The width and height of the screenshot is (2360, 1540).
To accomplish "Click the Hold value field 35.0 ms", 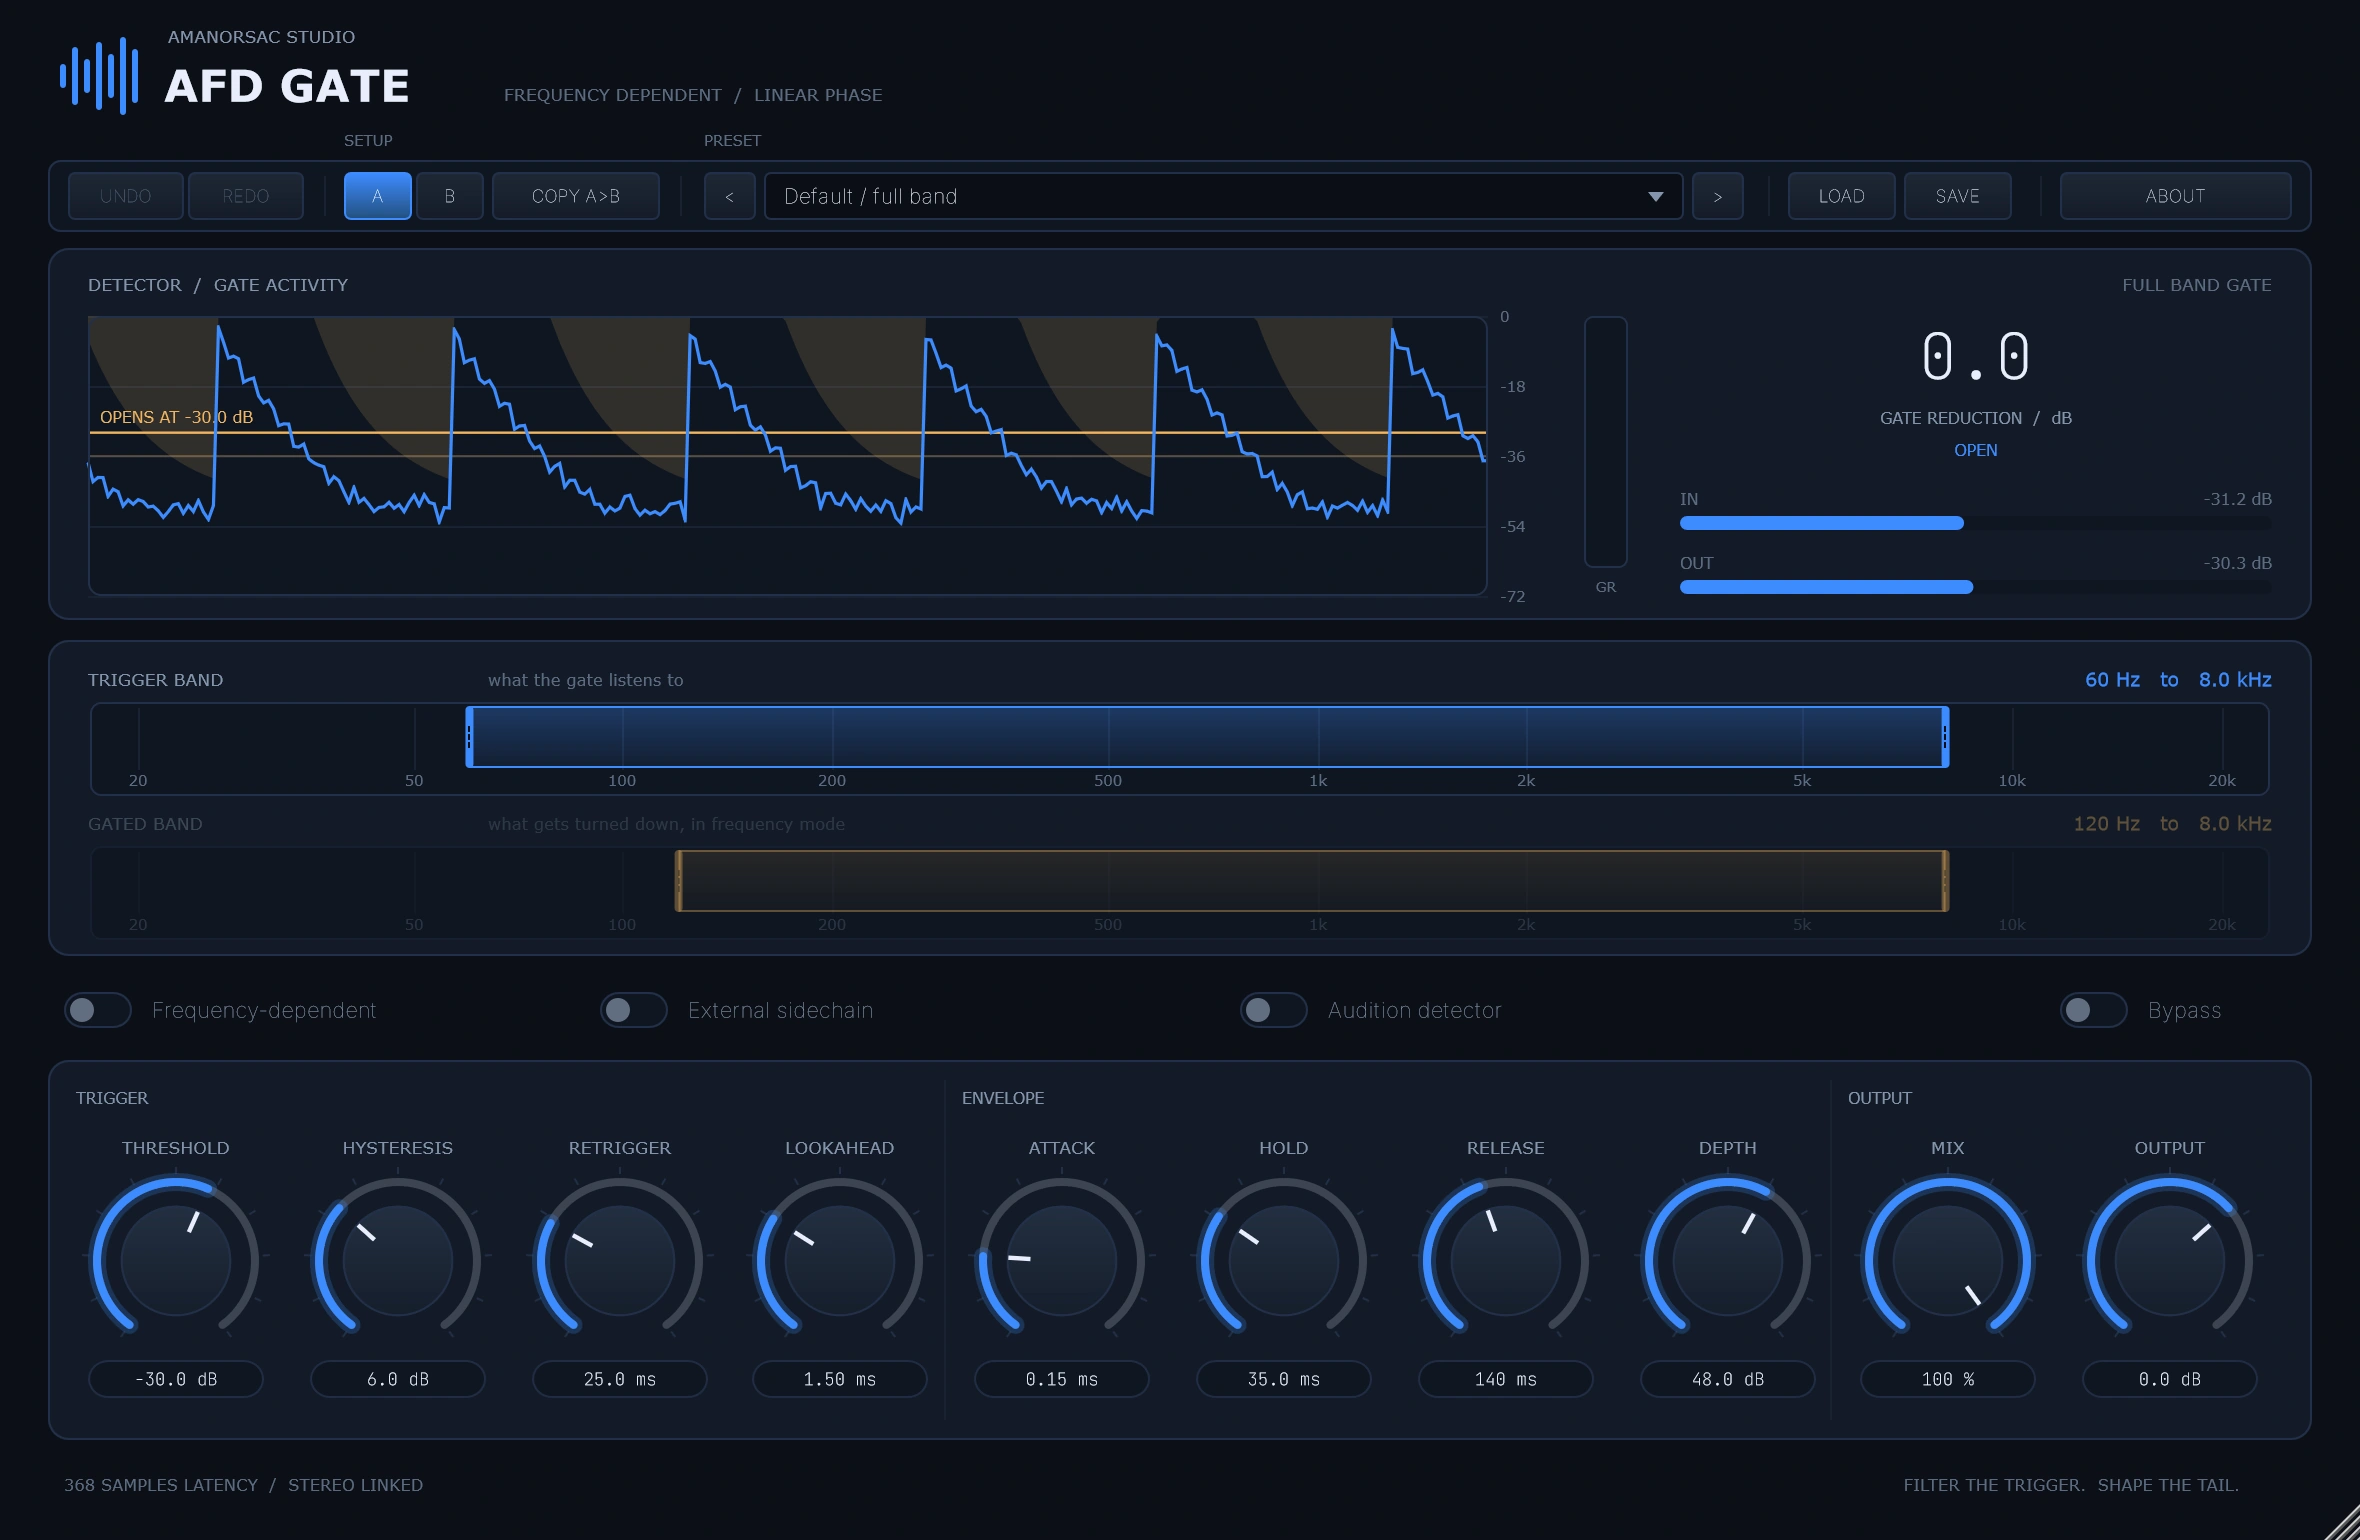I will [x=1284, y=1379].
